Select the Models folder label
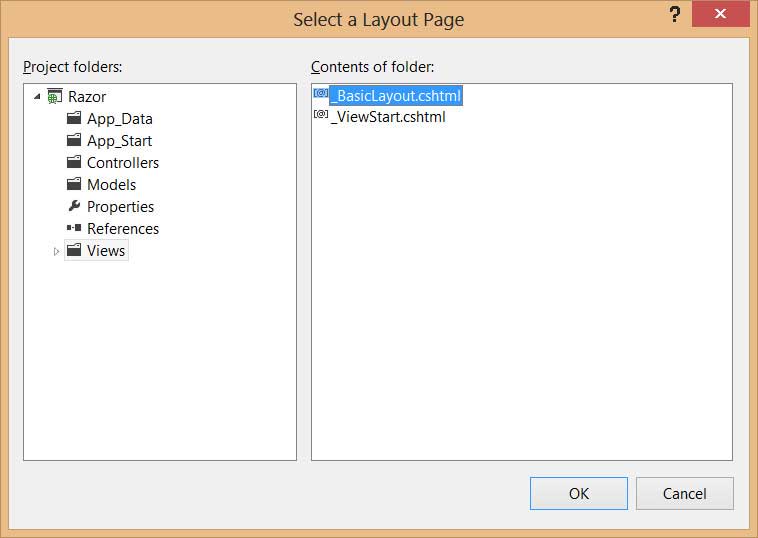758x538 pixels. coord(112,185)
